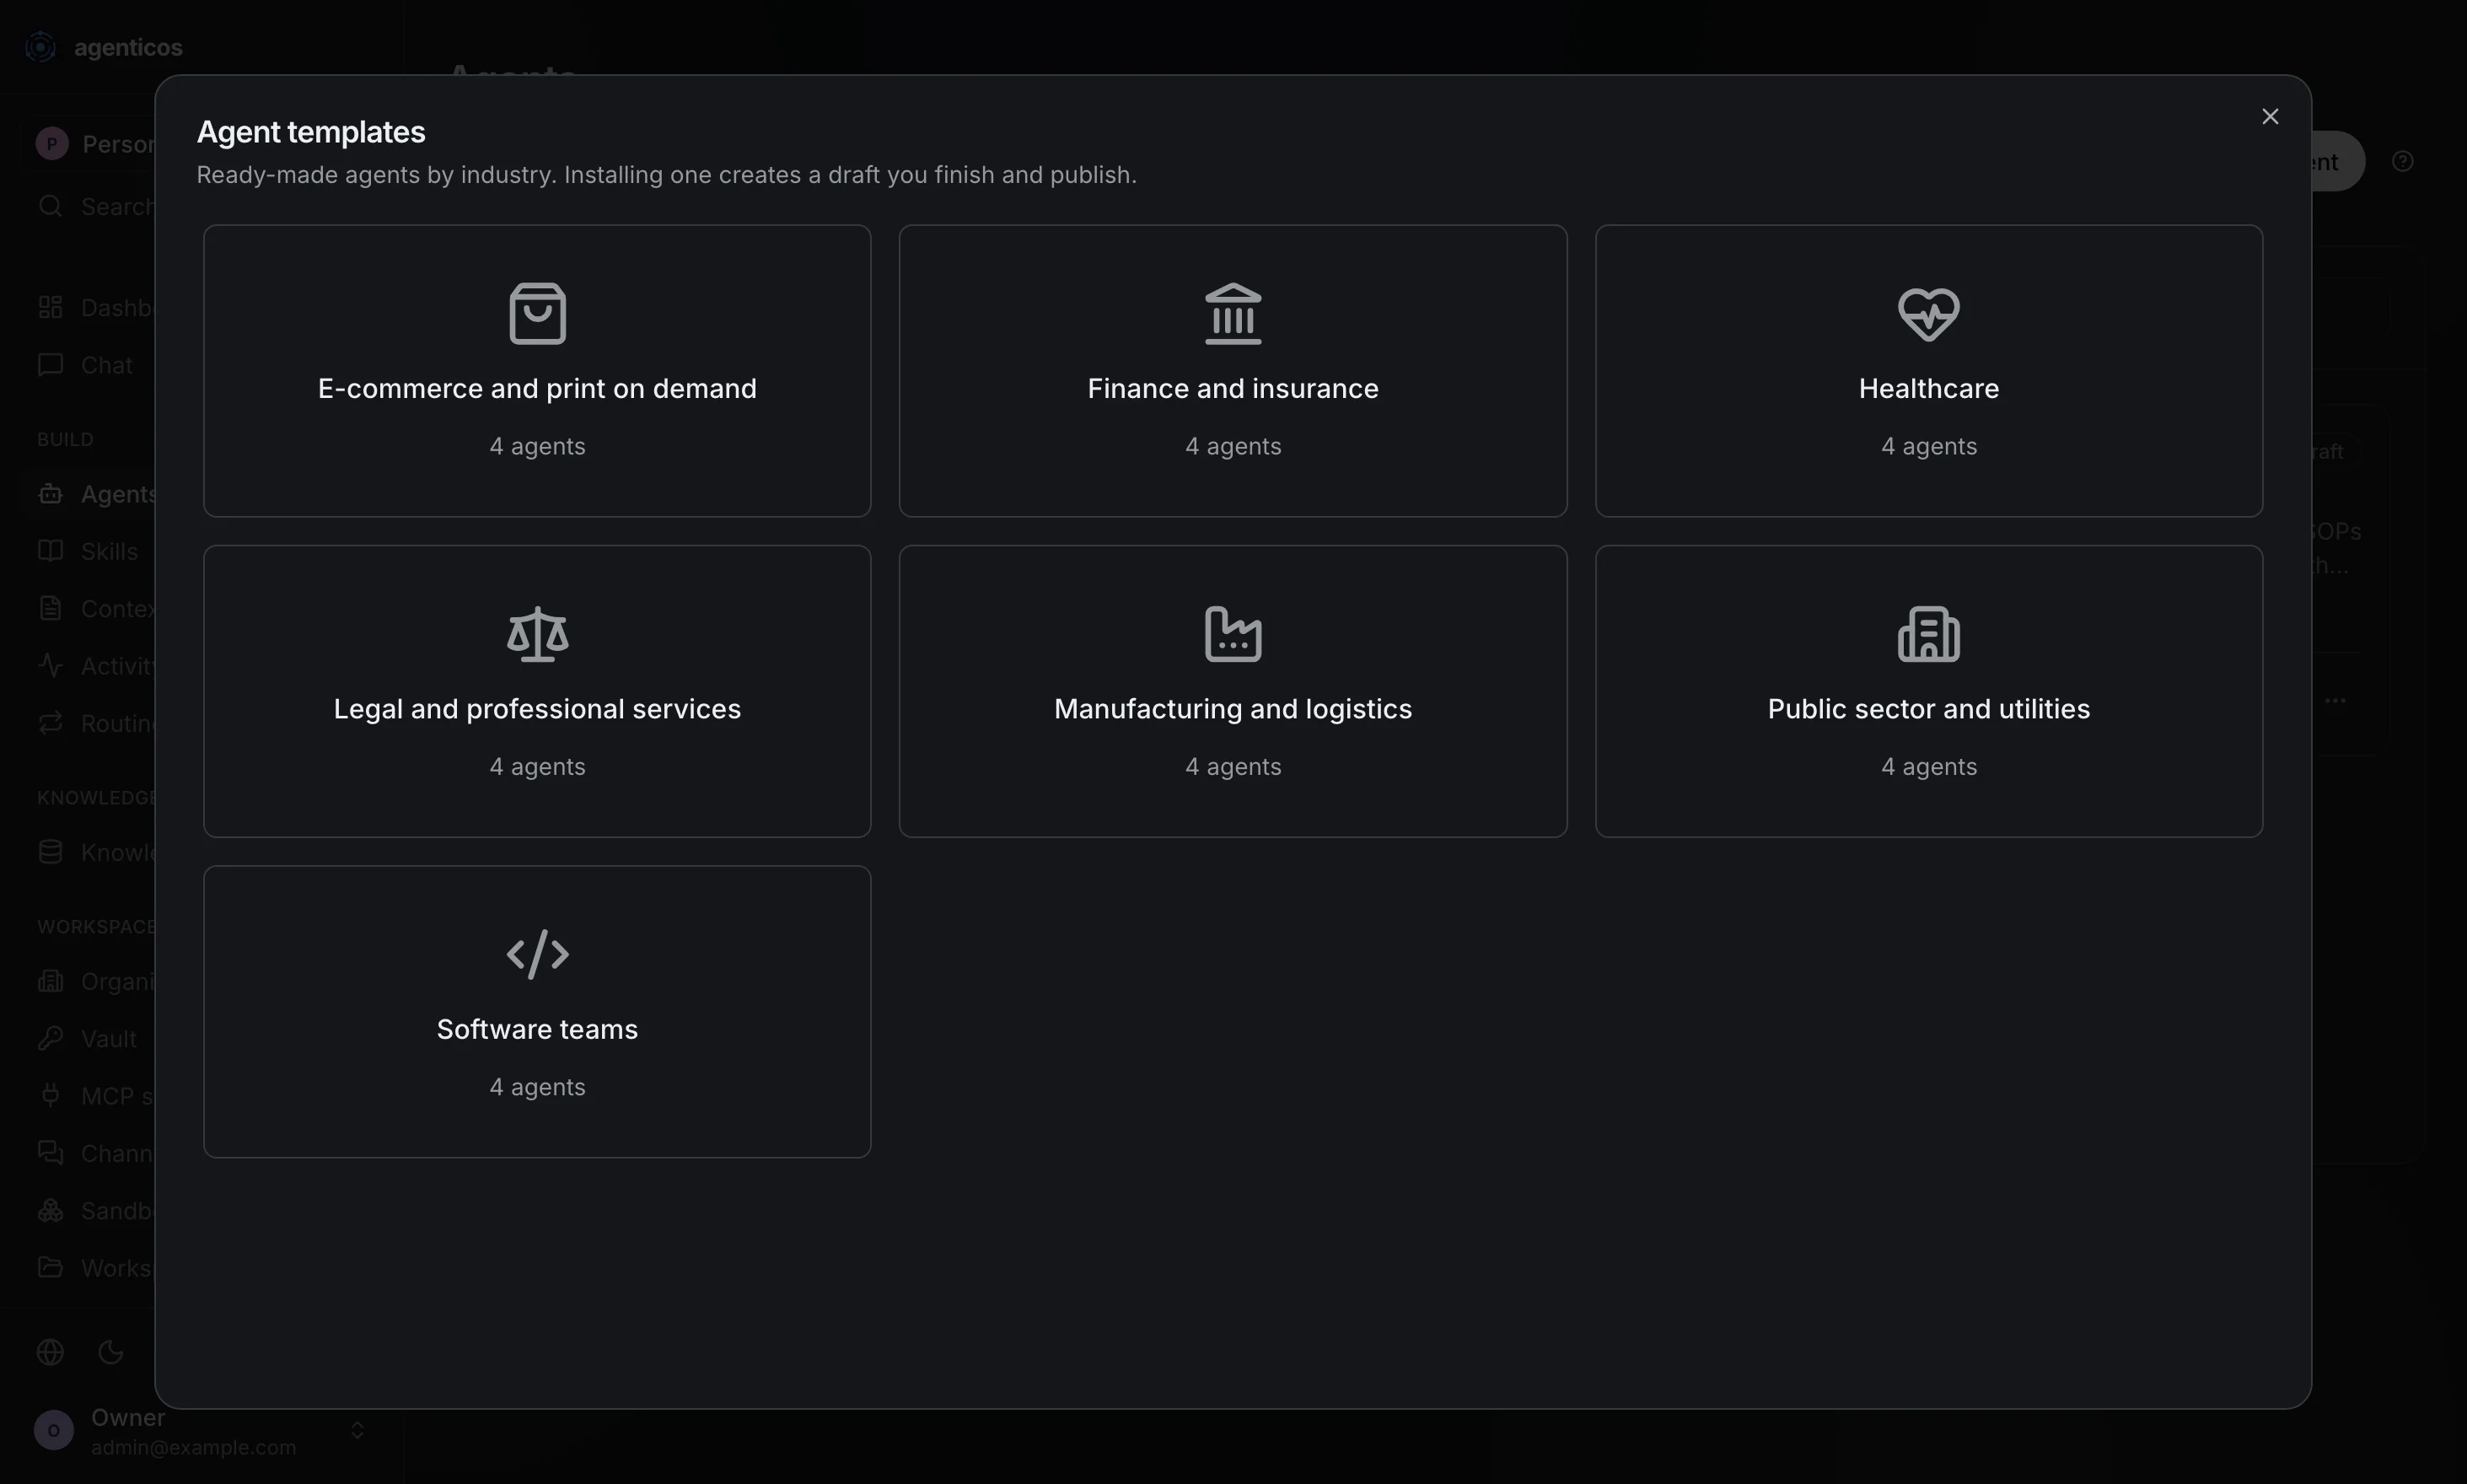Open Legal and professional services templates
2467x1484 pixels.
537,691
